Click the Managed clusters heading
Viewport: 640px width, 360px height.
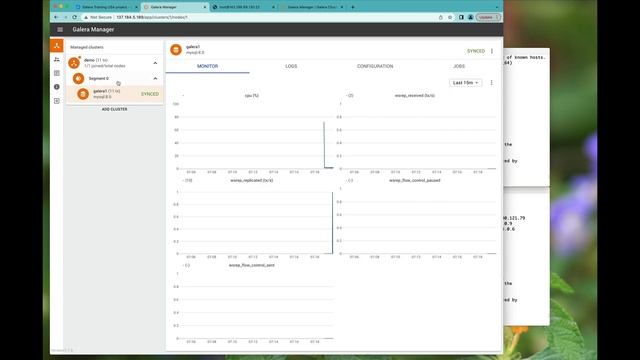[87, 47]
